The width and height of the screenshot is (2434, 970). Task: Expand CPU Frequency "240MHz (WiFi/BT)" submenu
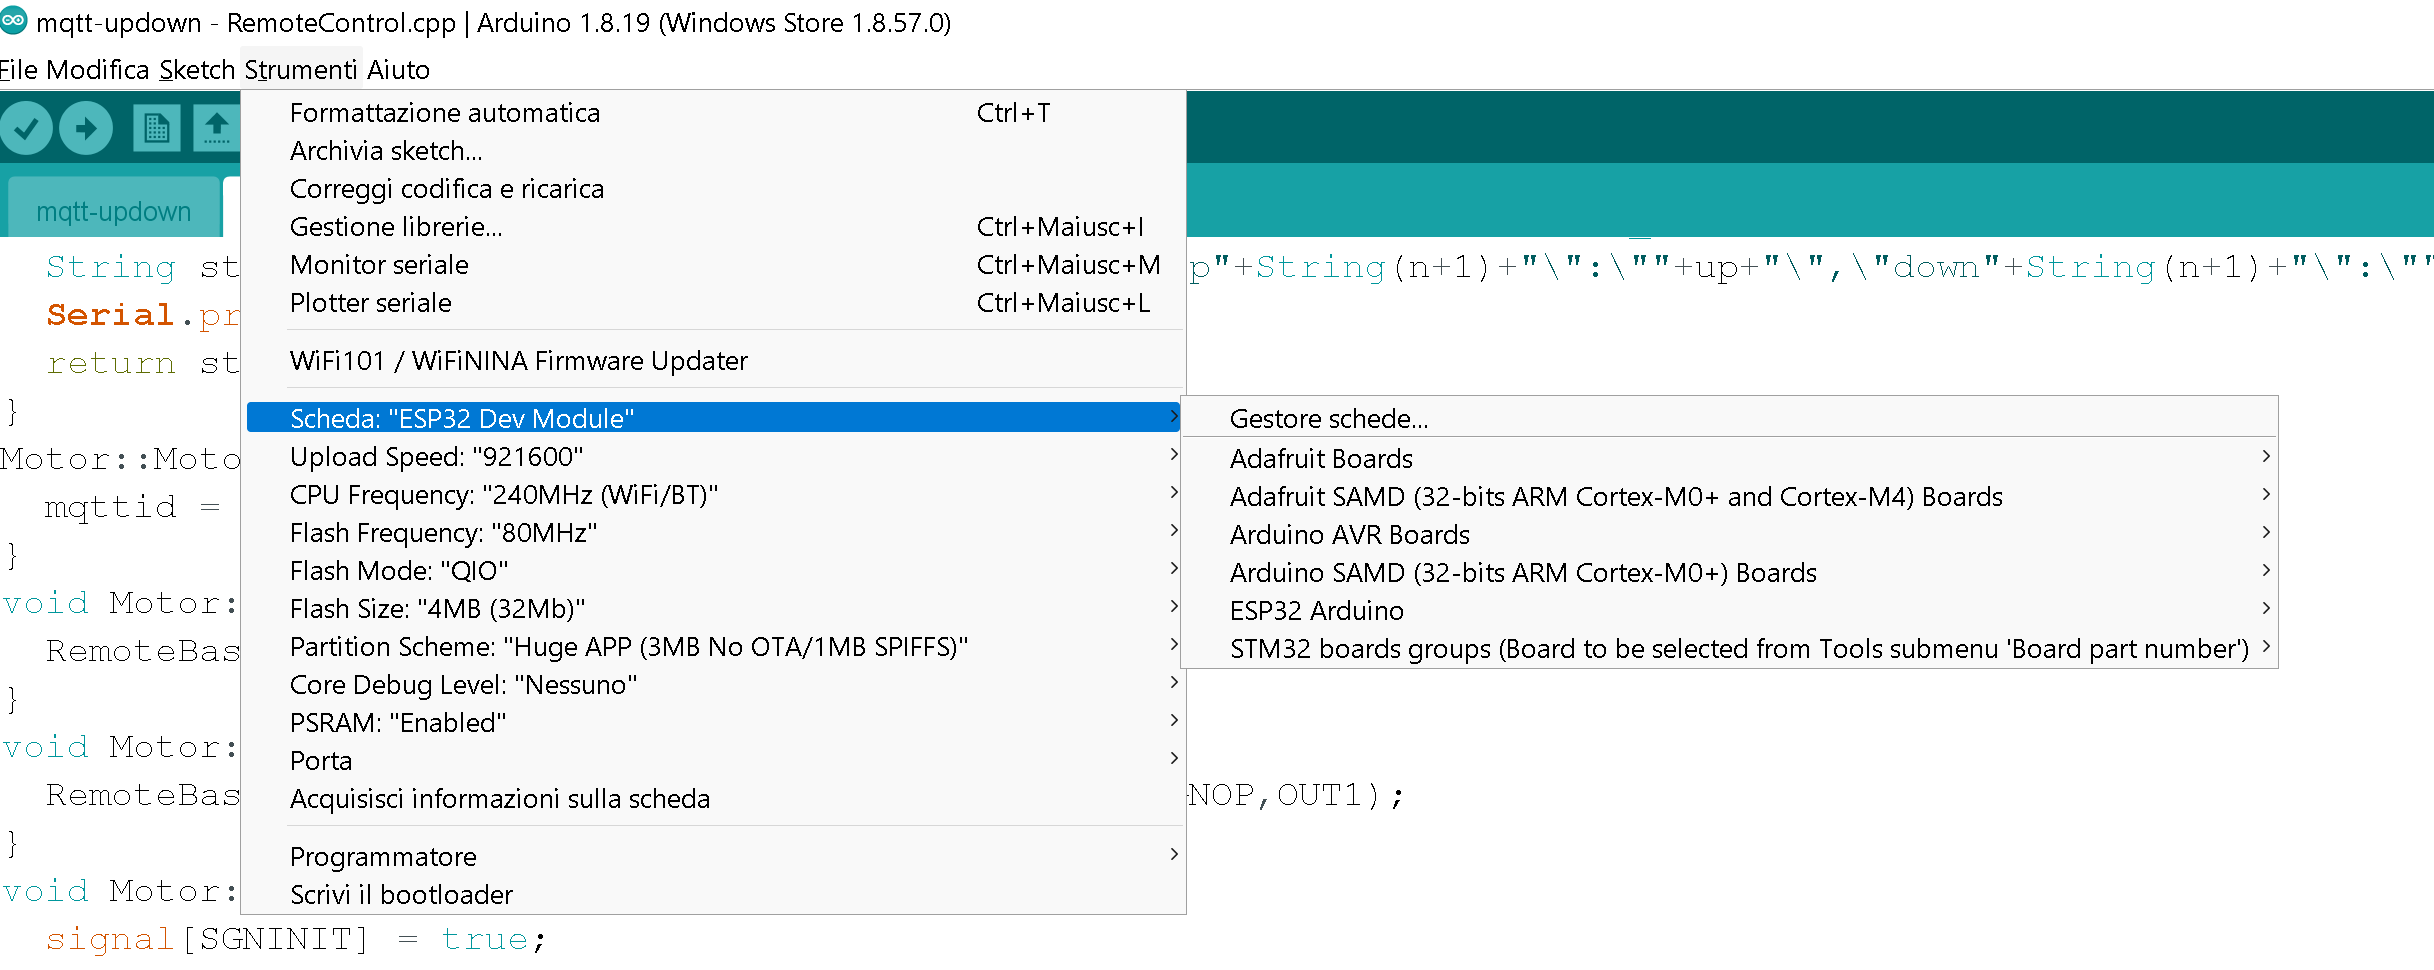click(x=713, y=495)
